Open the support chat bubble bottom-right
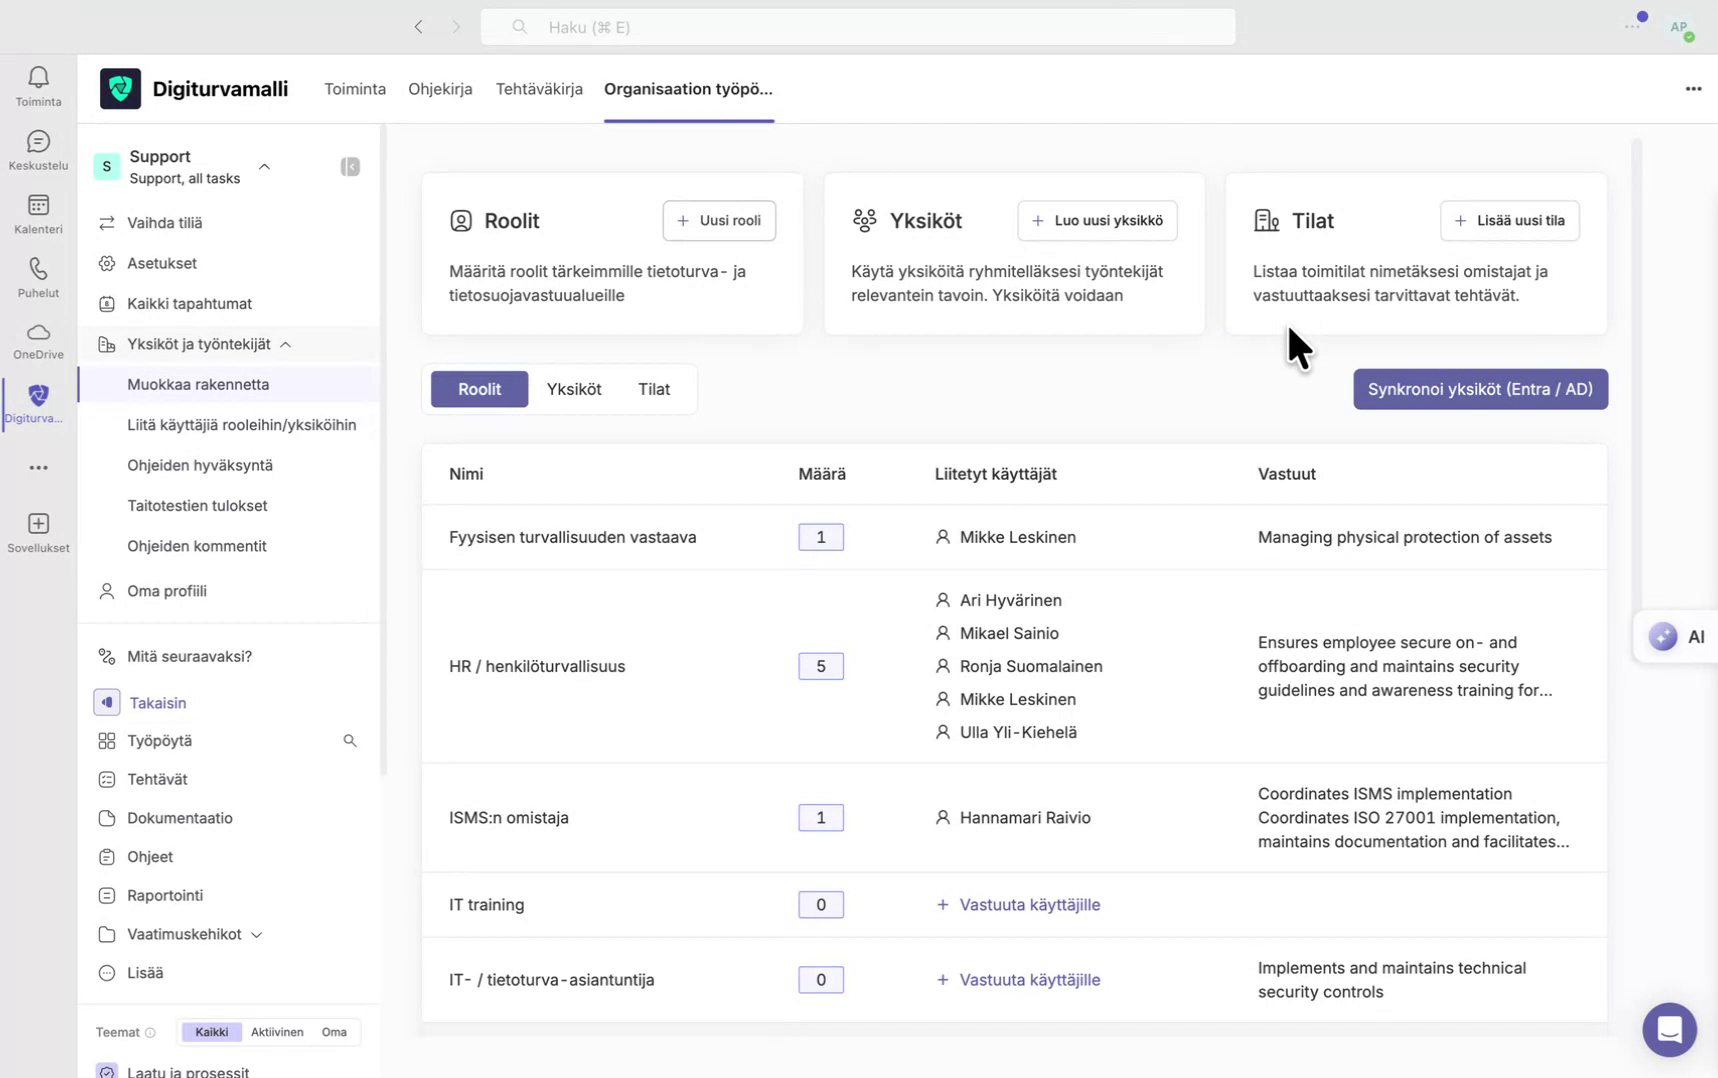This screenshot has height=1078, width=1718. pyautogui.click(x=1669, y=1029)
